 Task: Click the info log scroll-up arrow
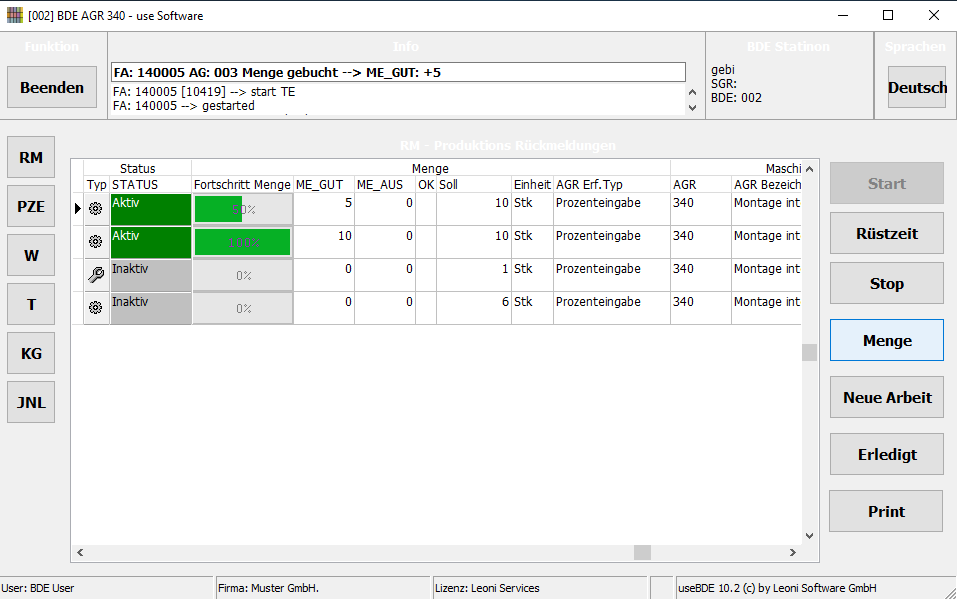(692, 93)
